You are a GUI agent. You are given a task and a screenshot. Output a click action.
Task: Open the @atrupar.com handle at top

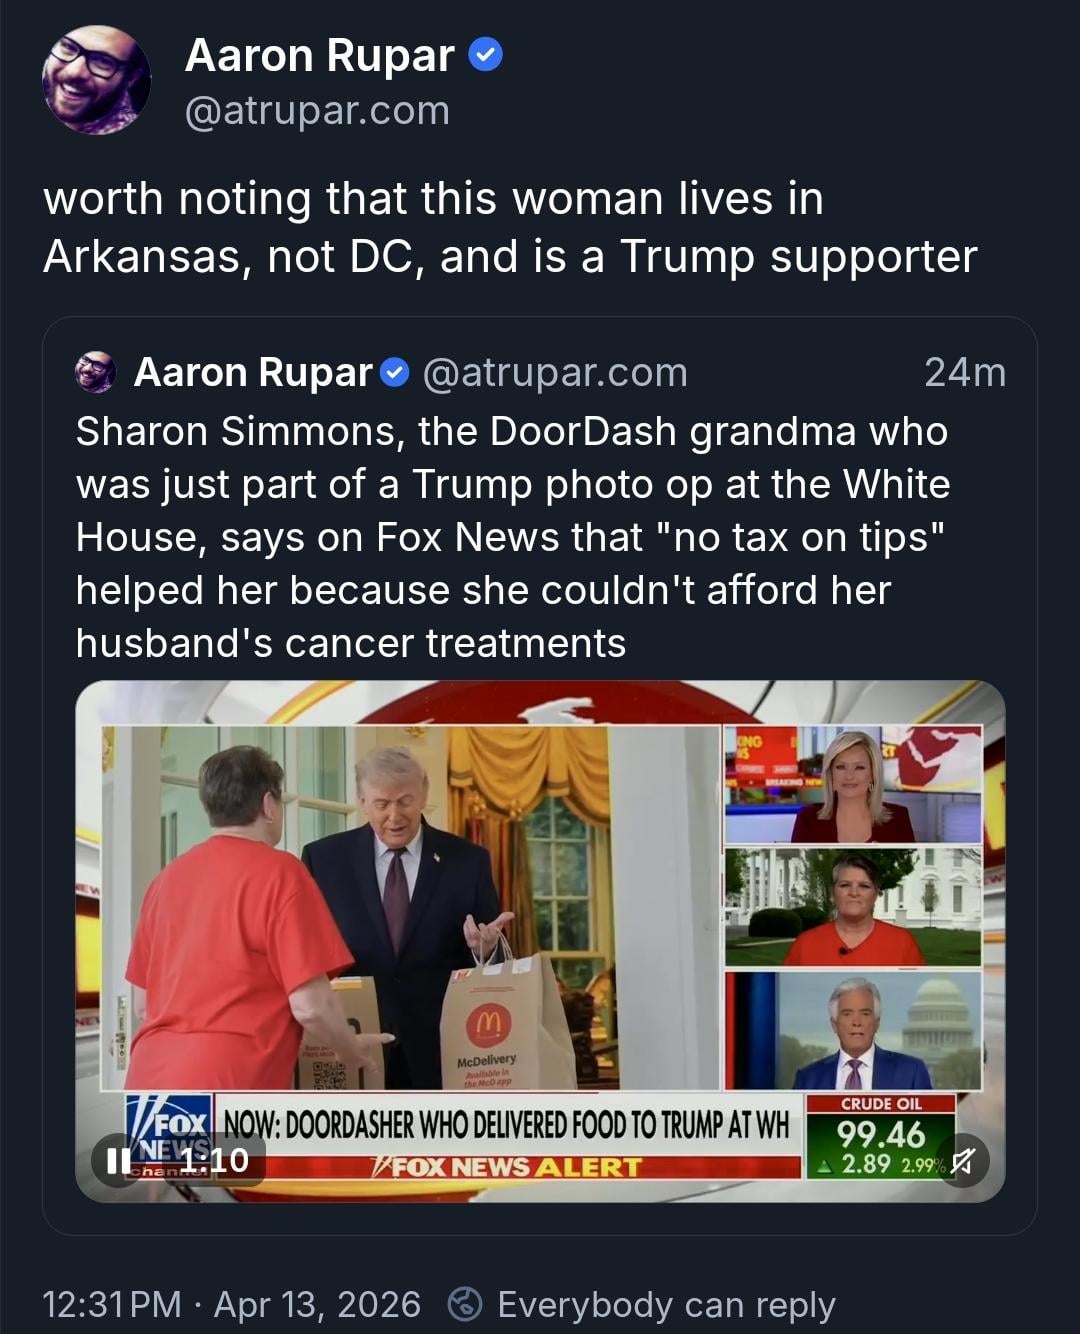317,110
